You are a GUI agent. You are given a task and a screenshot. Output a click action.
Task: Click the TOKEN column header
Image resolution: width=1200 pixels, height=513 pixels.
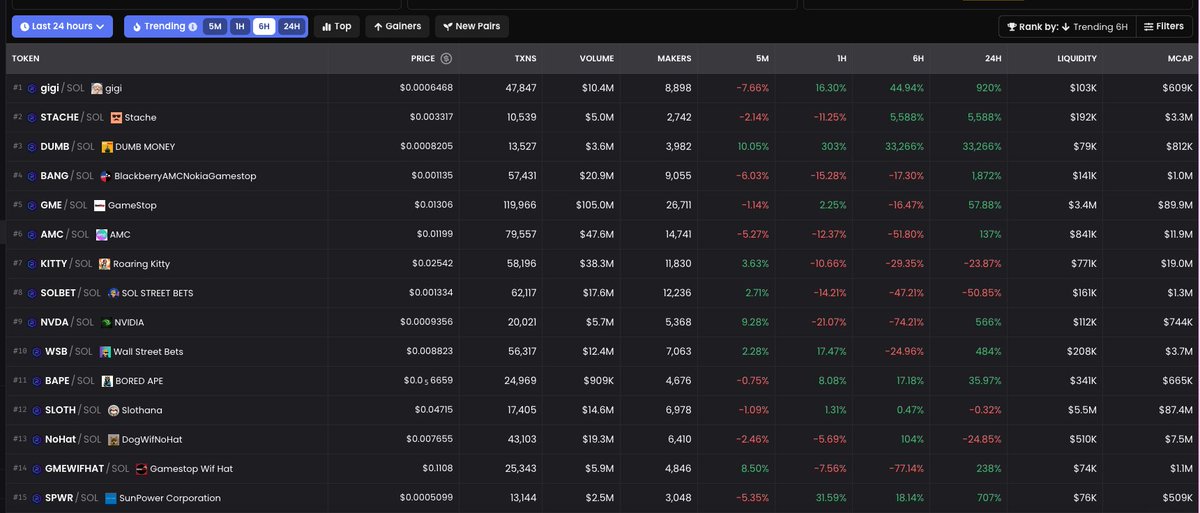26,59
